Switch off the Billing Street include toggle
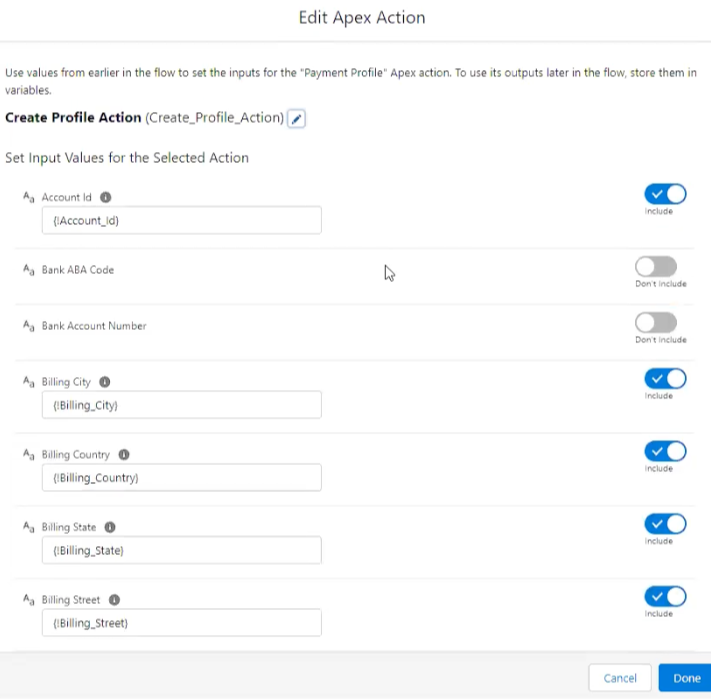This screenshot has height=699, width=711. pos(665,597)
